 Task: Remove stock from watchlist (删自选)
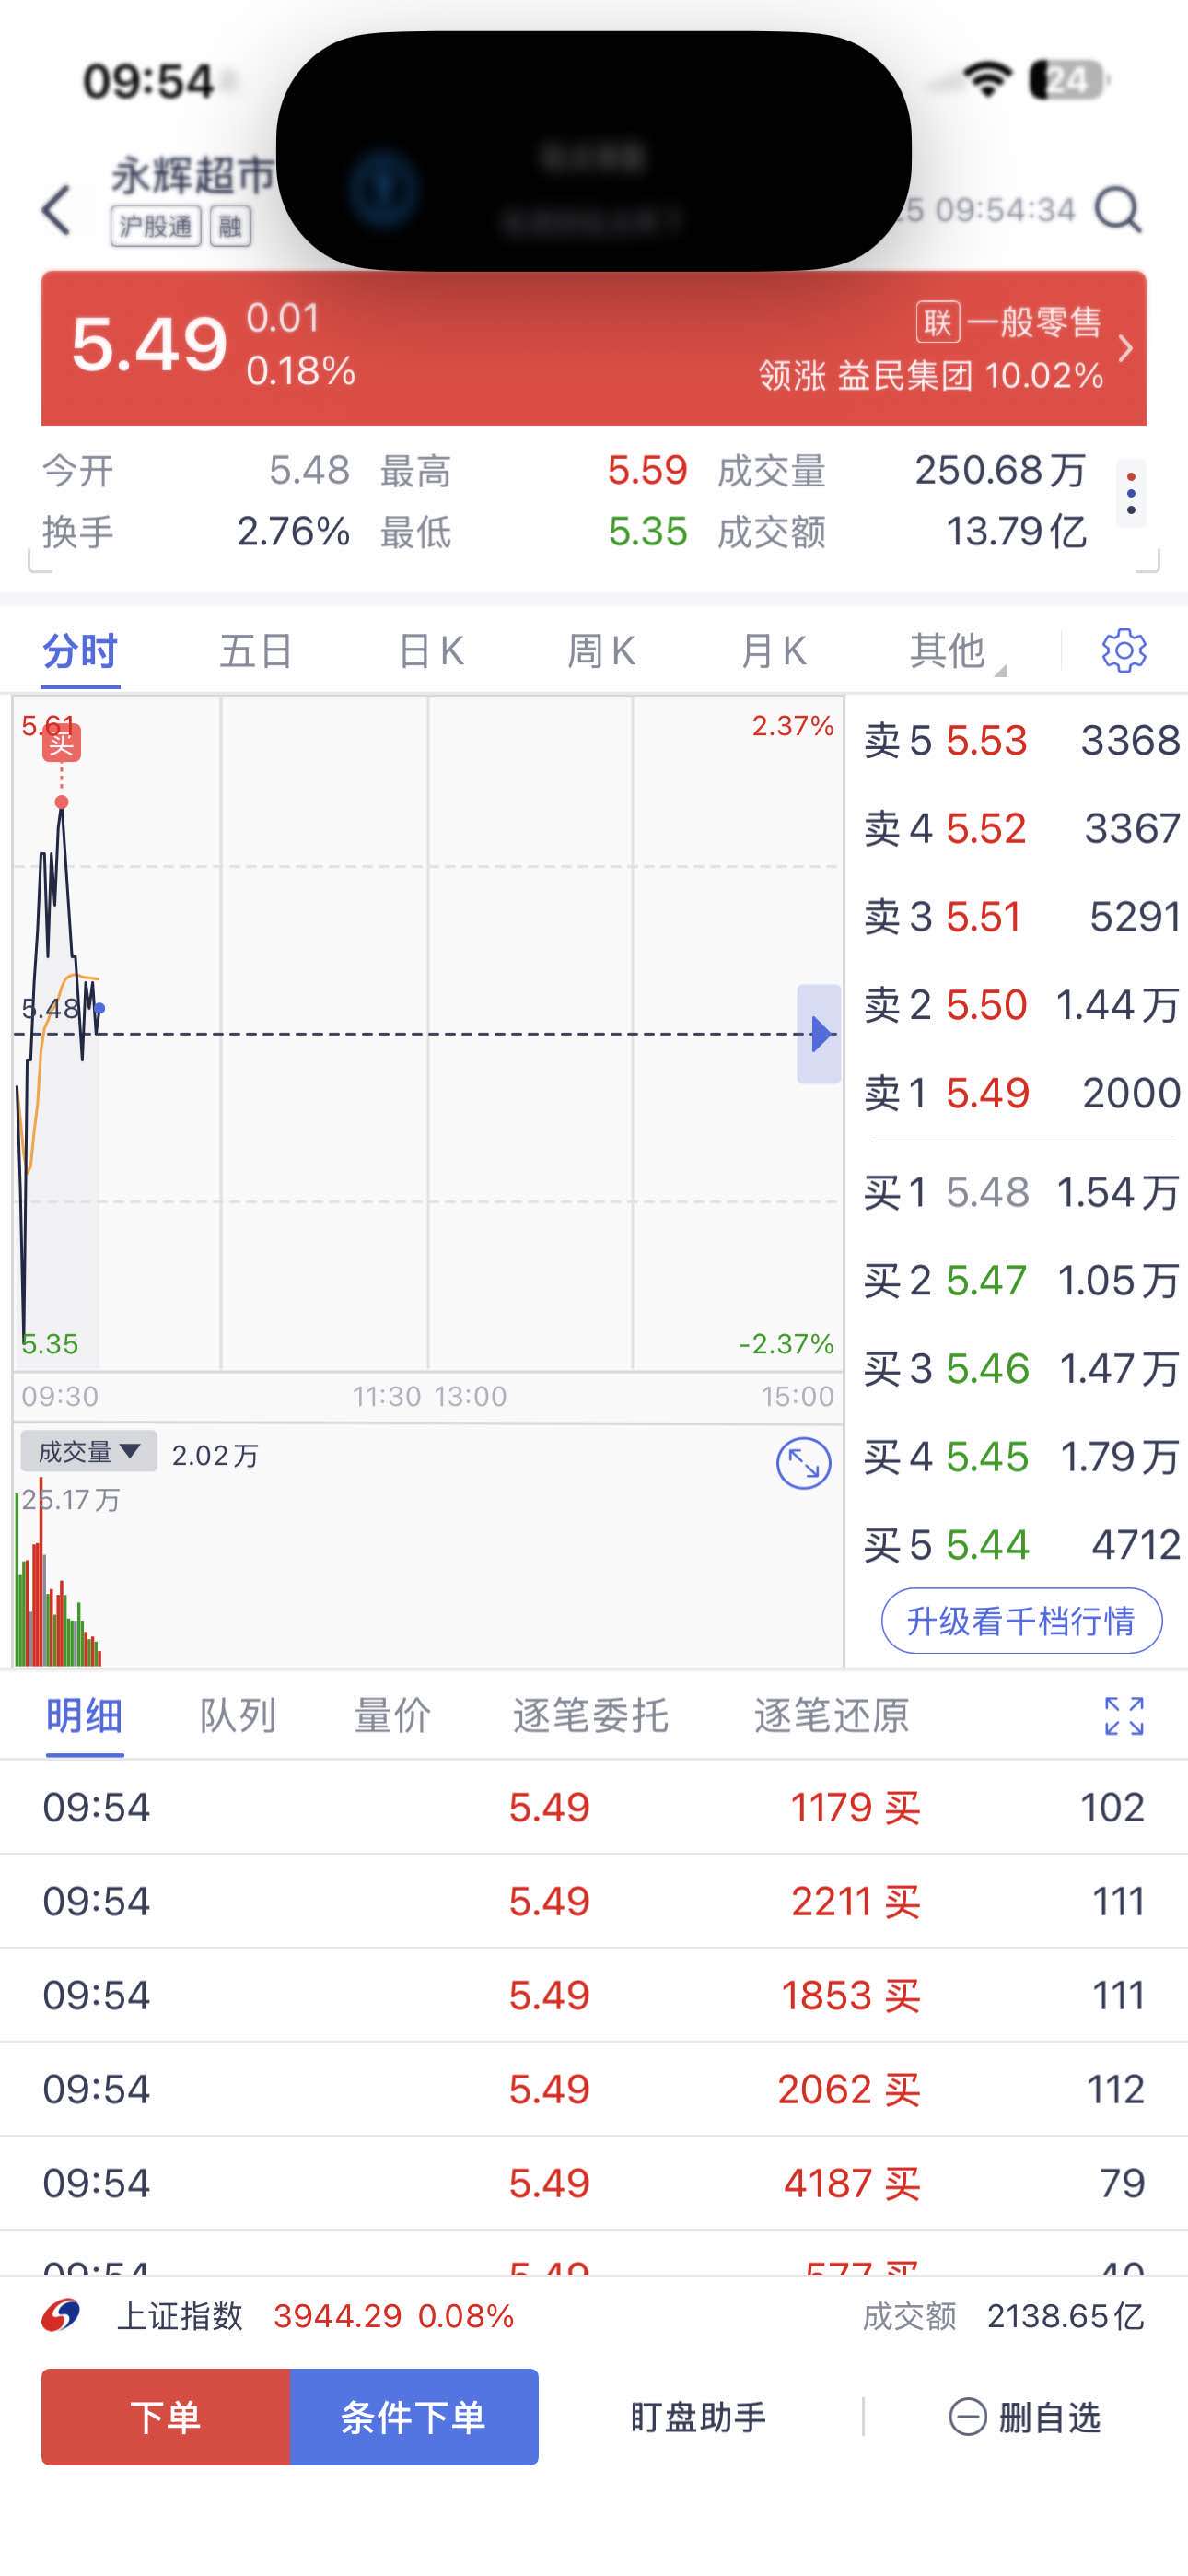pyautogui.click(x=1024, y=2417)
